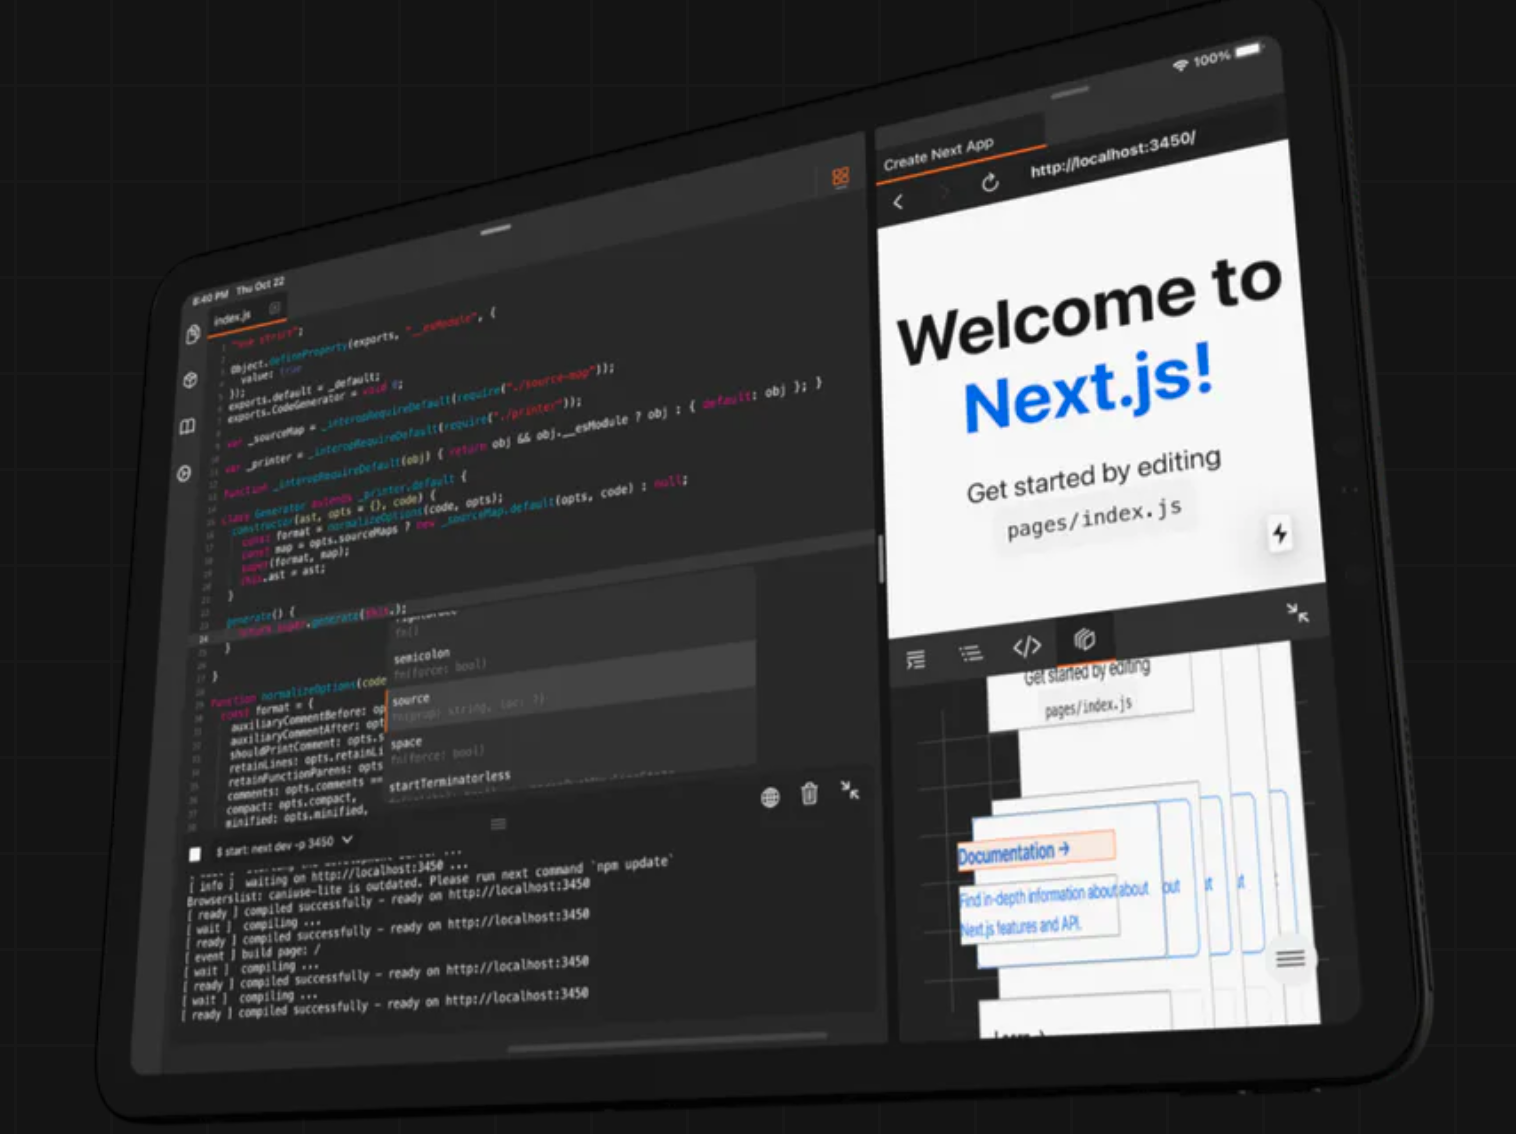Screen dimensions: 1516x1134
Task: Tap the Wi-Fi status icon
Action: click(x=1180, y=65)
